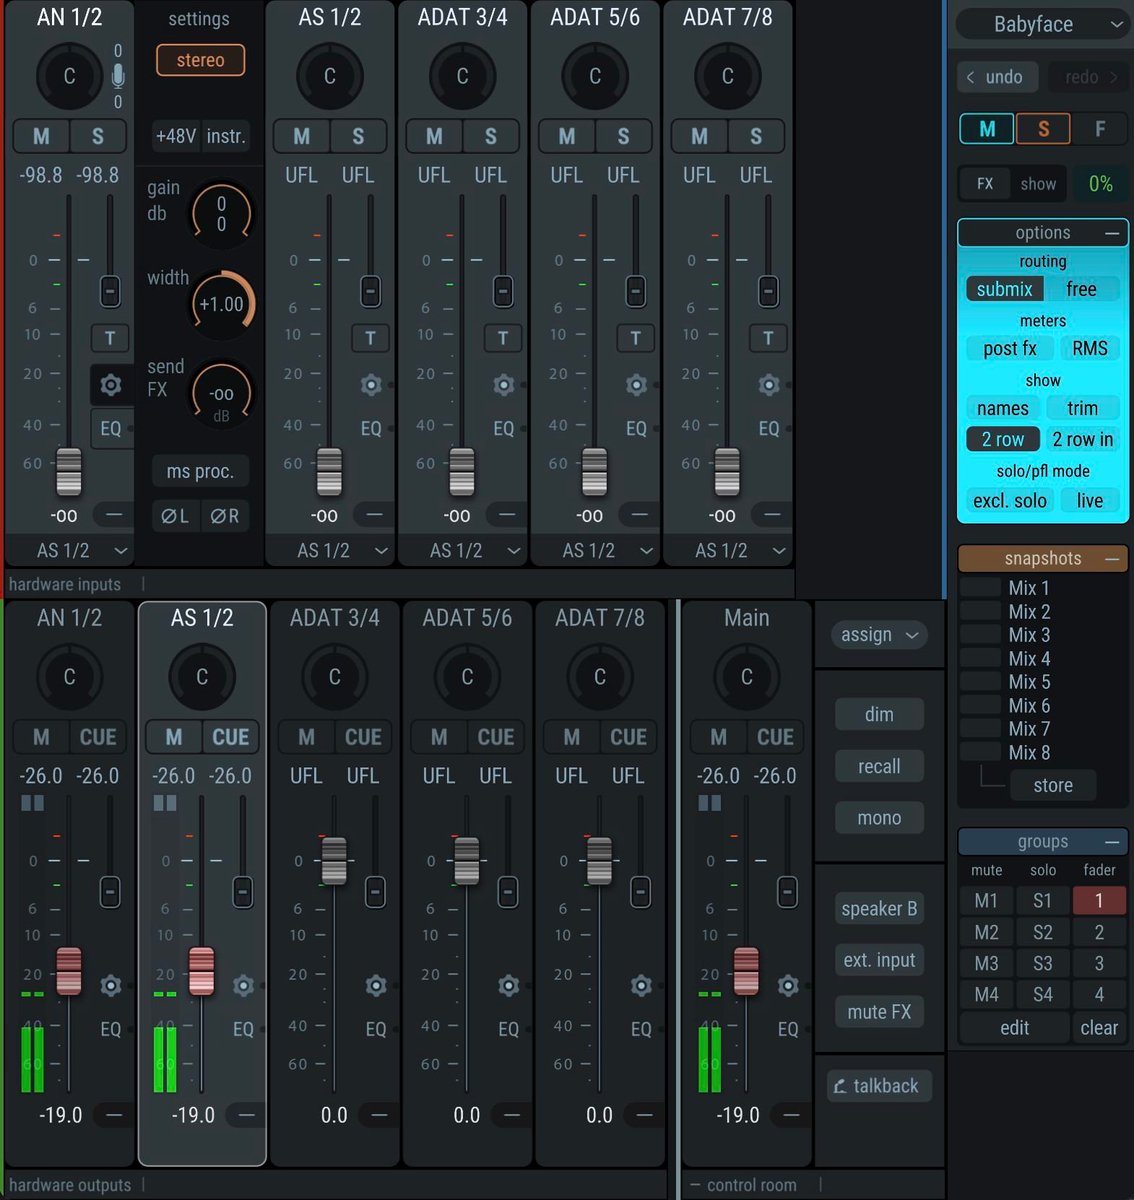1134x1200 pixels.
Task: Open settings gear on AN 1/2 output channel
Action: pyautogui.click(x=111, y=986)
